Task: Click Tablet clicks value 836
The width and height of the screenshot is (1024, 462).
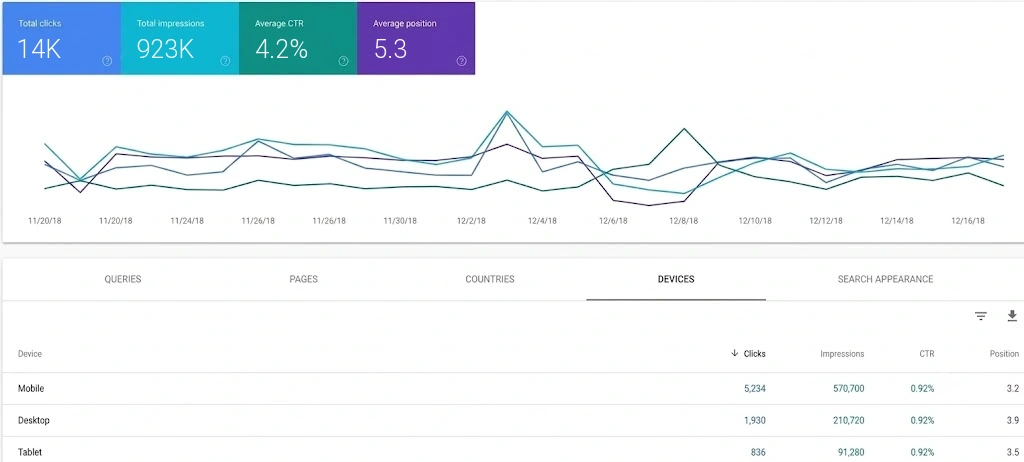Action: pyautogui.click(x=758, y=452)
